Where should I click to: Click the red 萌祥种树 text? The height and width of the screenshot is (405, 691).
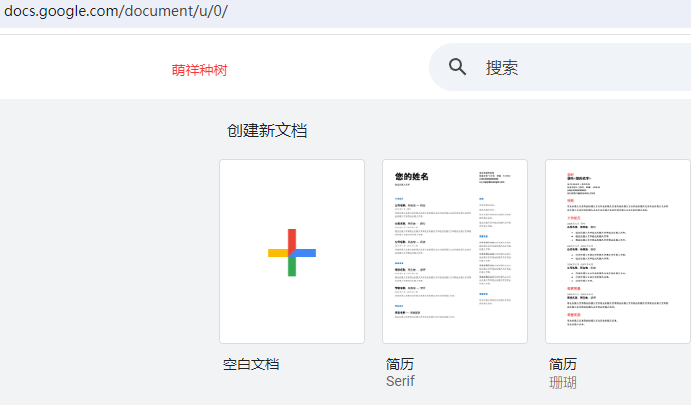pos(199,70)
